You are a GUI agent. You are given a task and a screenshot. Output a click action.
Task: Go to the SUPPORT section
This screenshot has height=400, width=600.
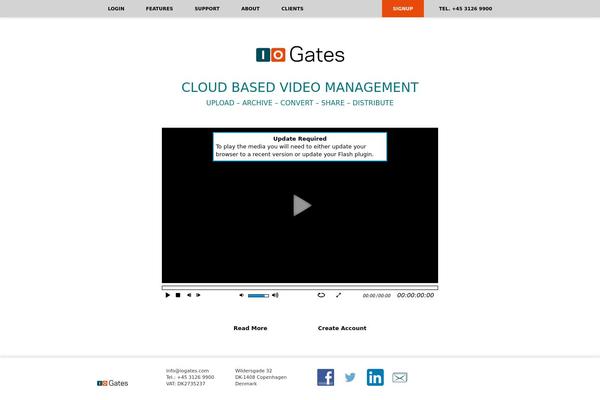[207, 8]
